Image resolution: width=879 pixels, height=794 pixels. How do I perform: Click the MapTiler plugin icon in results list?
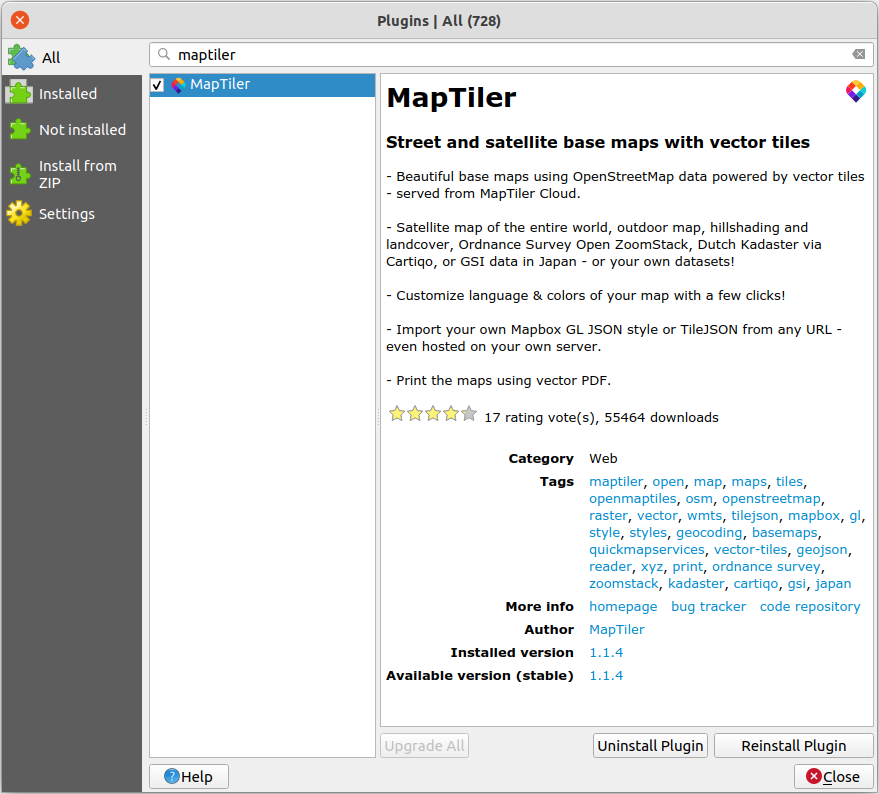[x=178, y=85]
